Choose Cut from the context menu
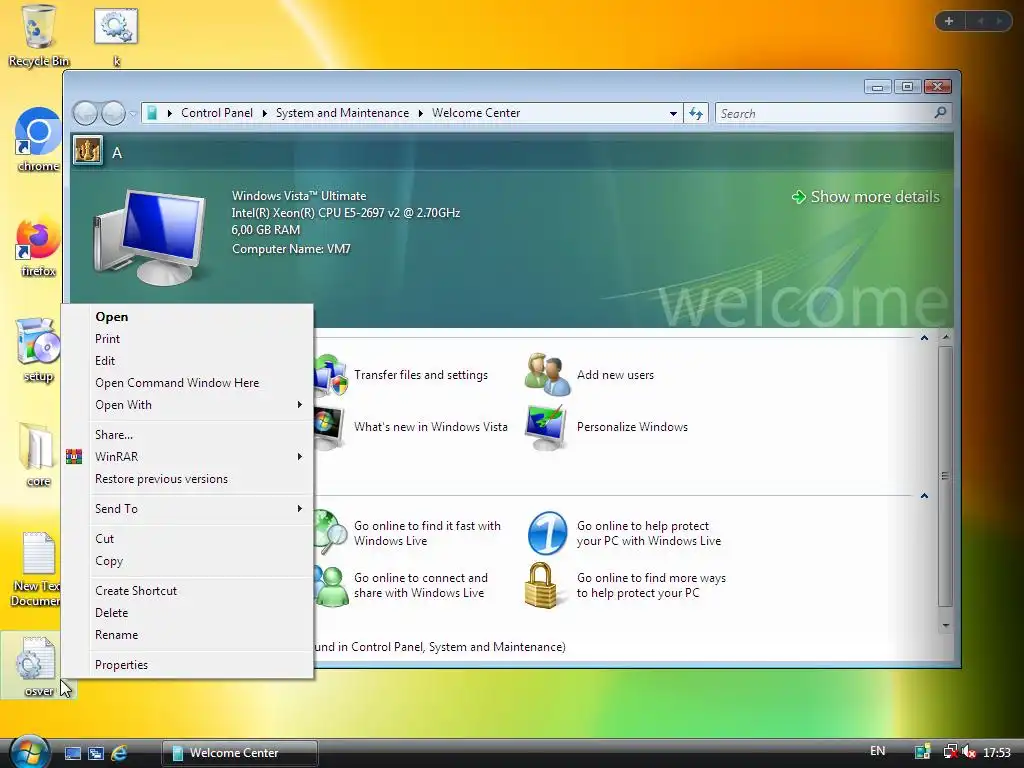The height and width of the screenshot is (768, 1024). tap(199, 539)
